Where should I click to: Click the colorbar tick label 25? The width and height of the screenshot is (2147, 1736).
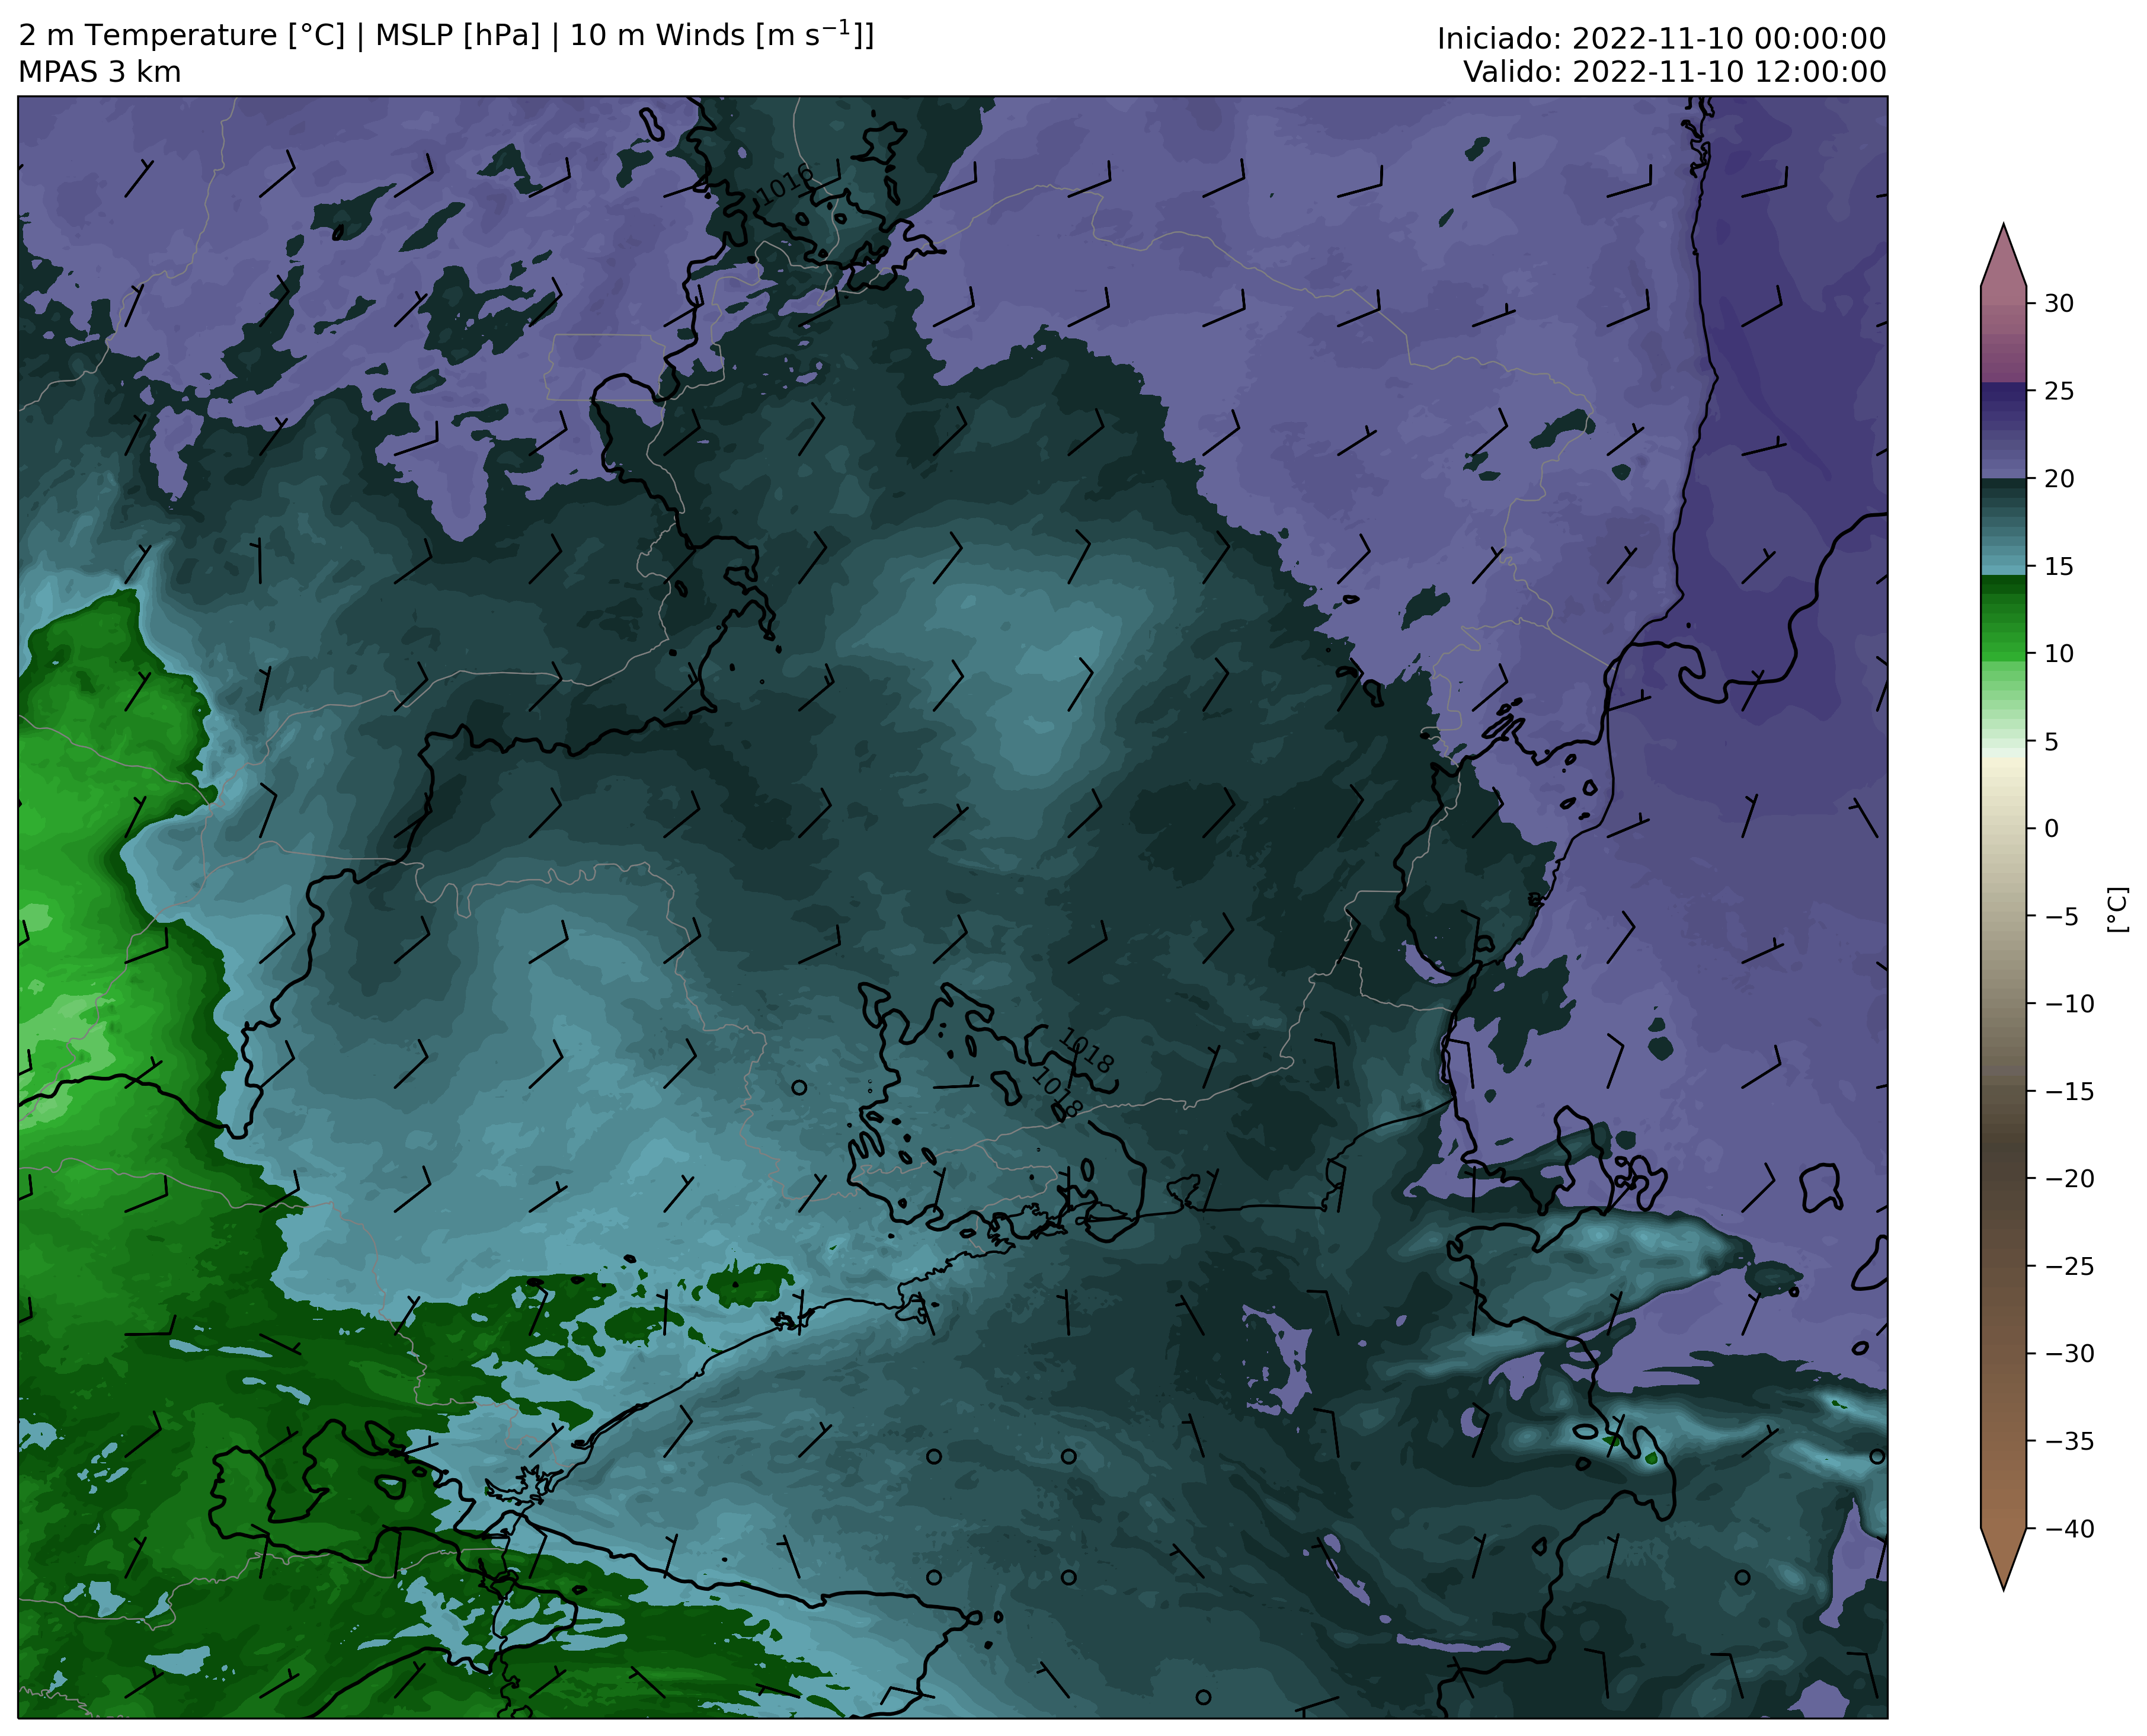click(x=2058, y=391)
